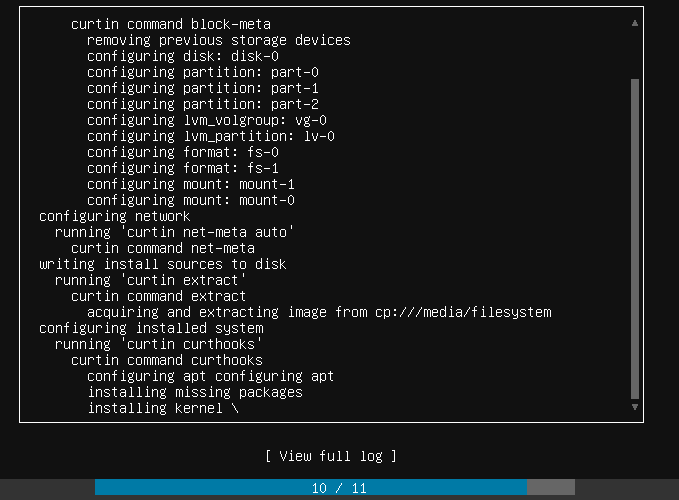Select the 'configuring network' log entry

pos(114,216)
